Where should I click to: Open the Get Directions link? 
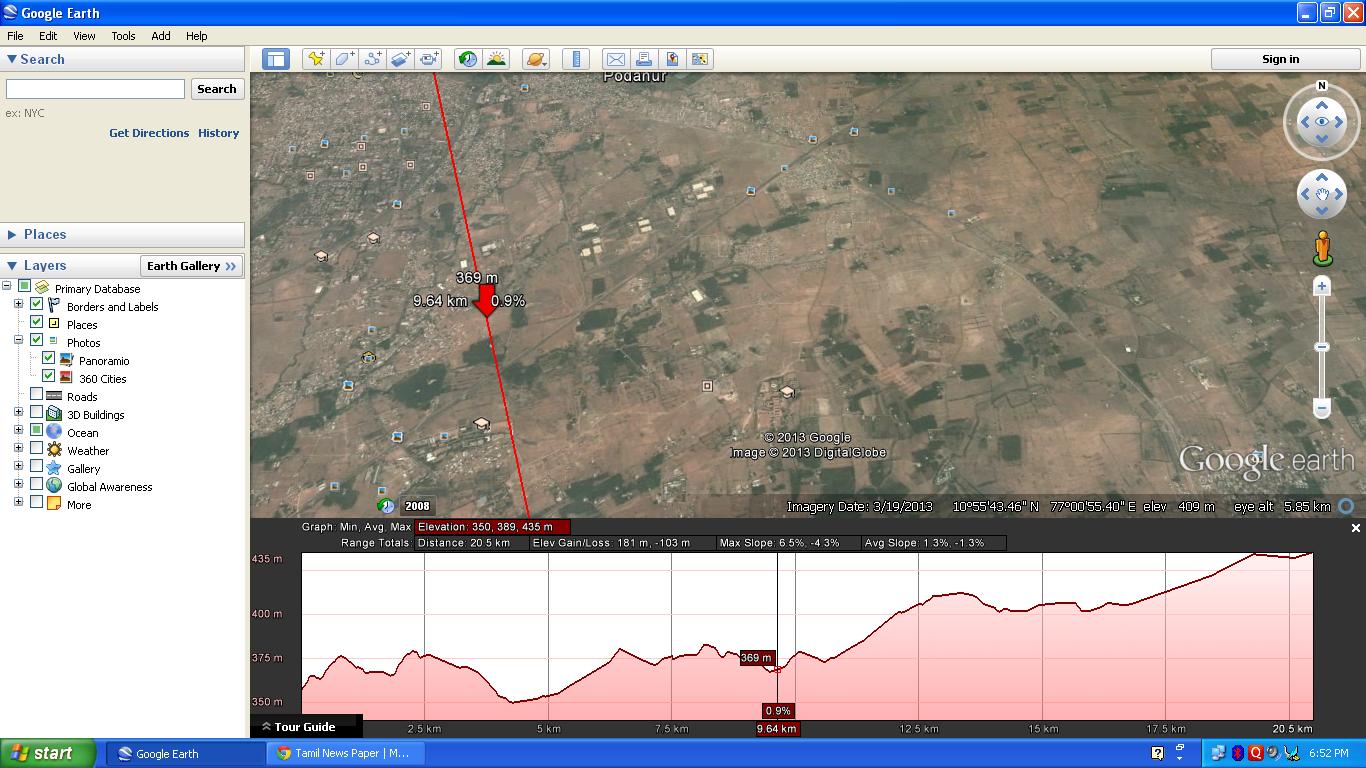(x=149, y=133)
